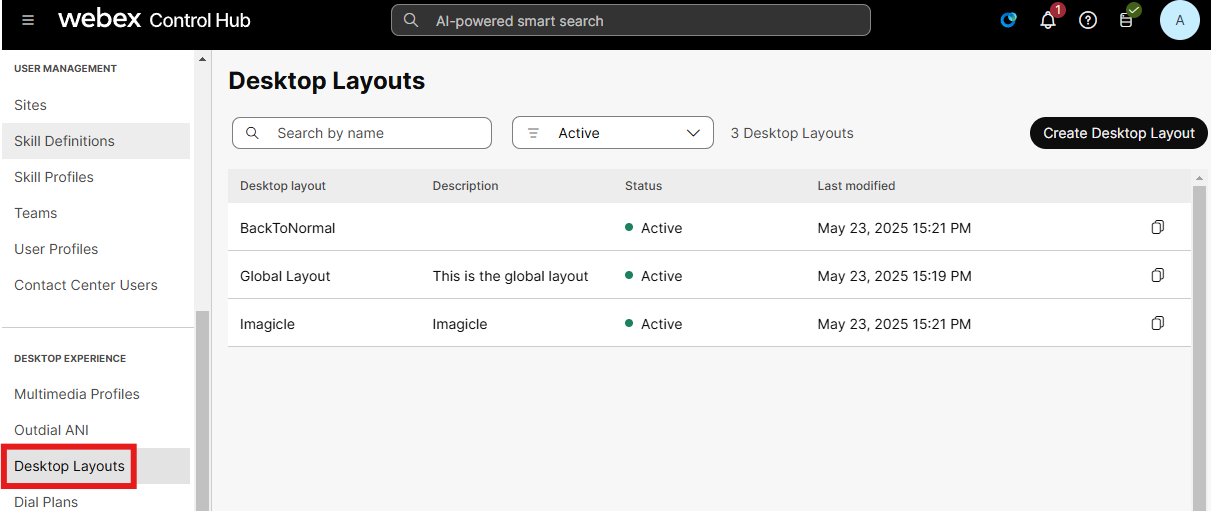The width and height of the screenshot is (1211, 511).
Task: Open the Outdial ANI page
Action: pyautogui.click(x=51, y=430)
